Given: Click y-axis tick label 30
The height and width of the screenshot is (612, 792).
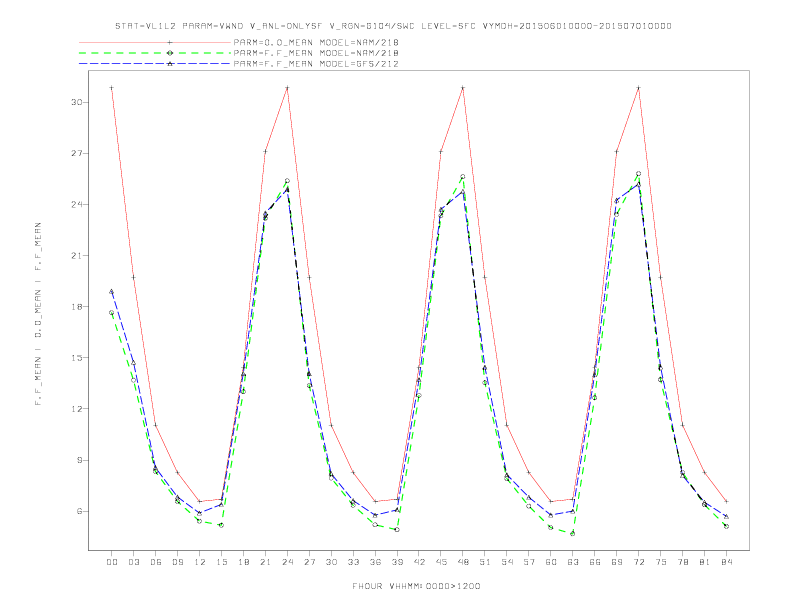Looking at the screenshot, I should point(76,102).
